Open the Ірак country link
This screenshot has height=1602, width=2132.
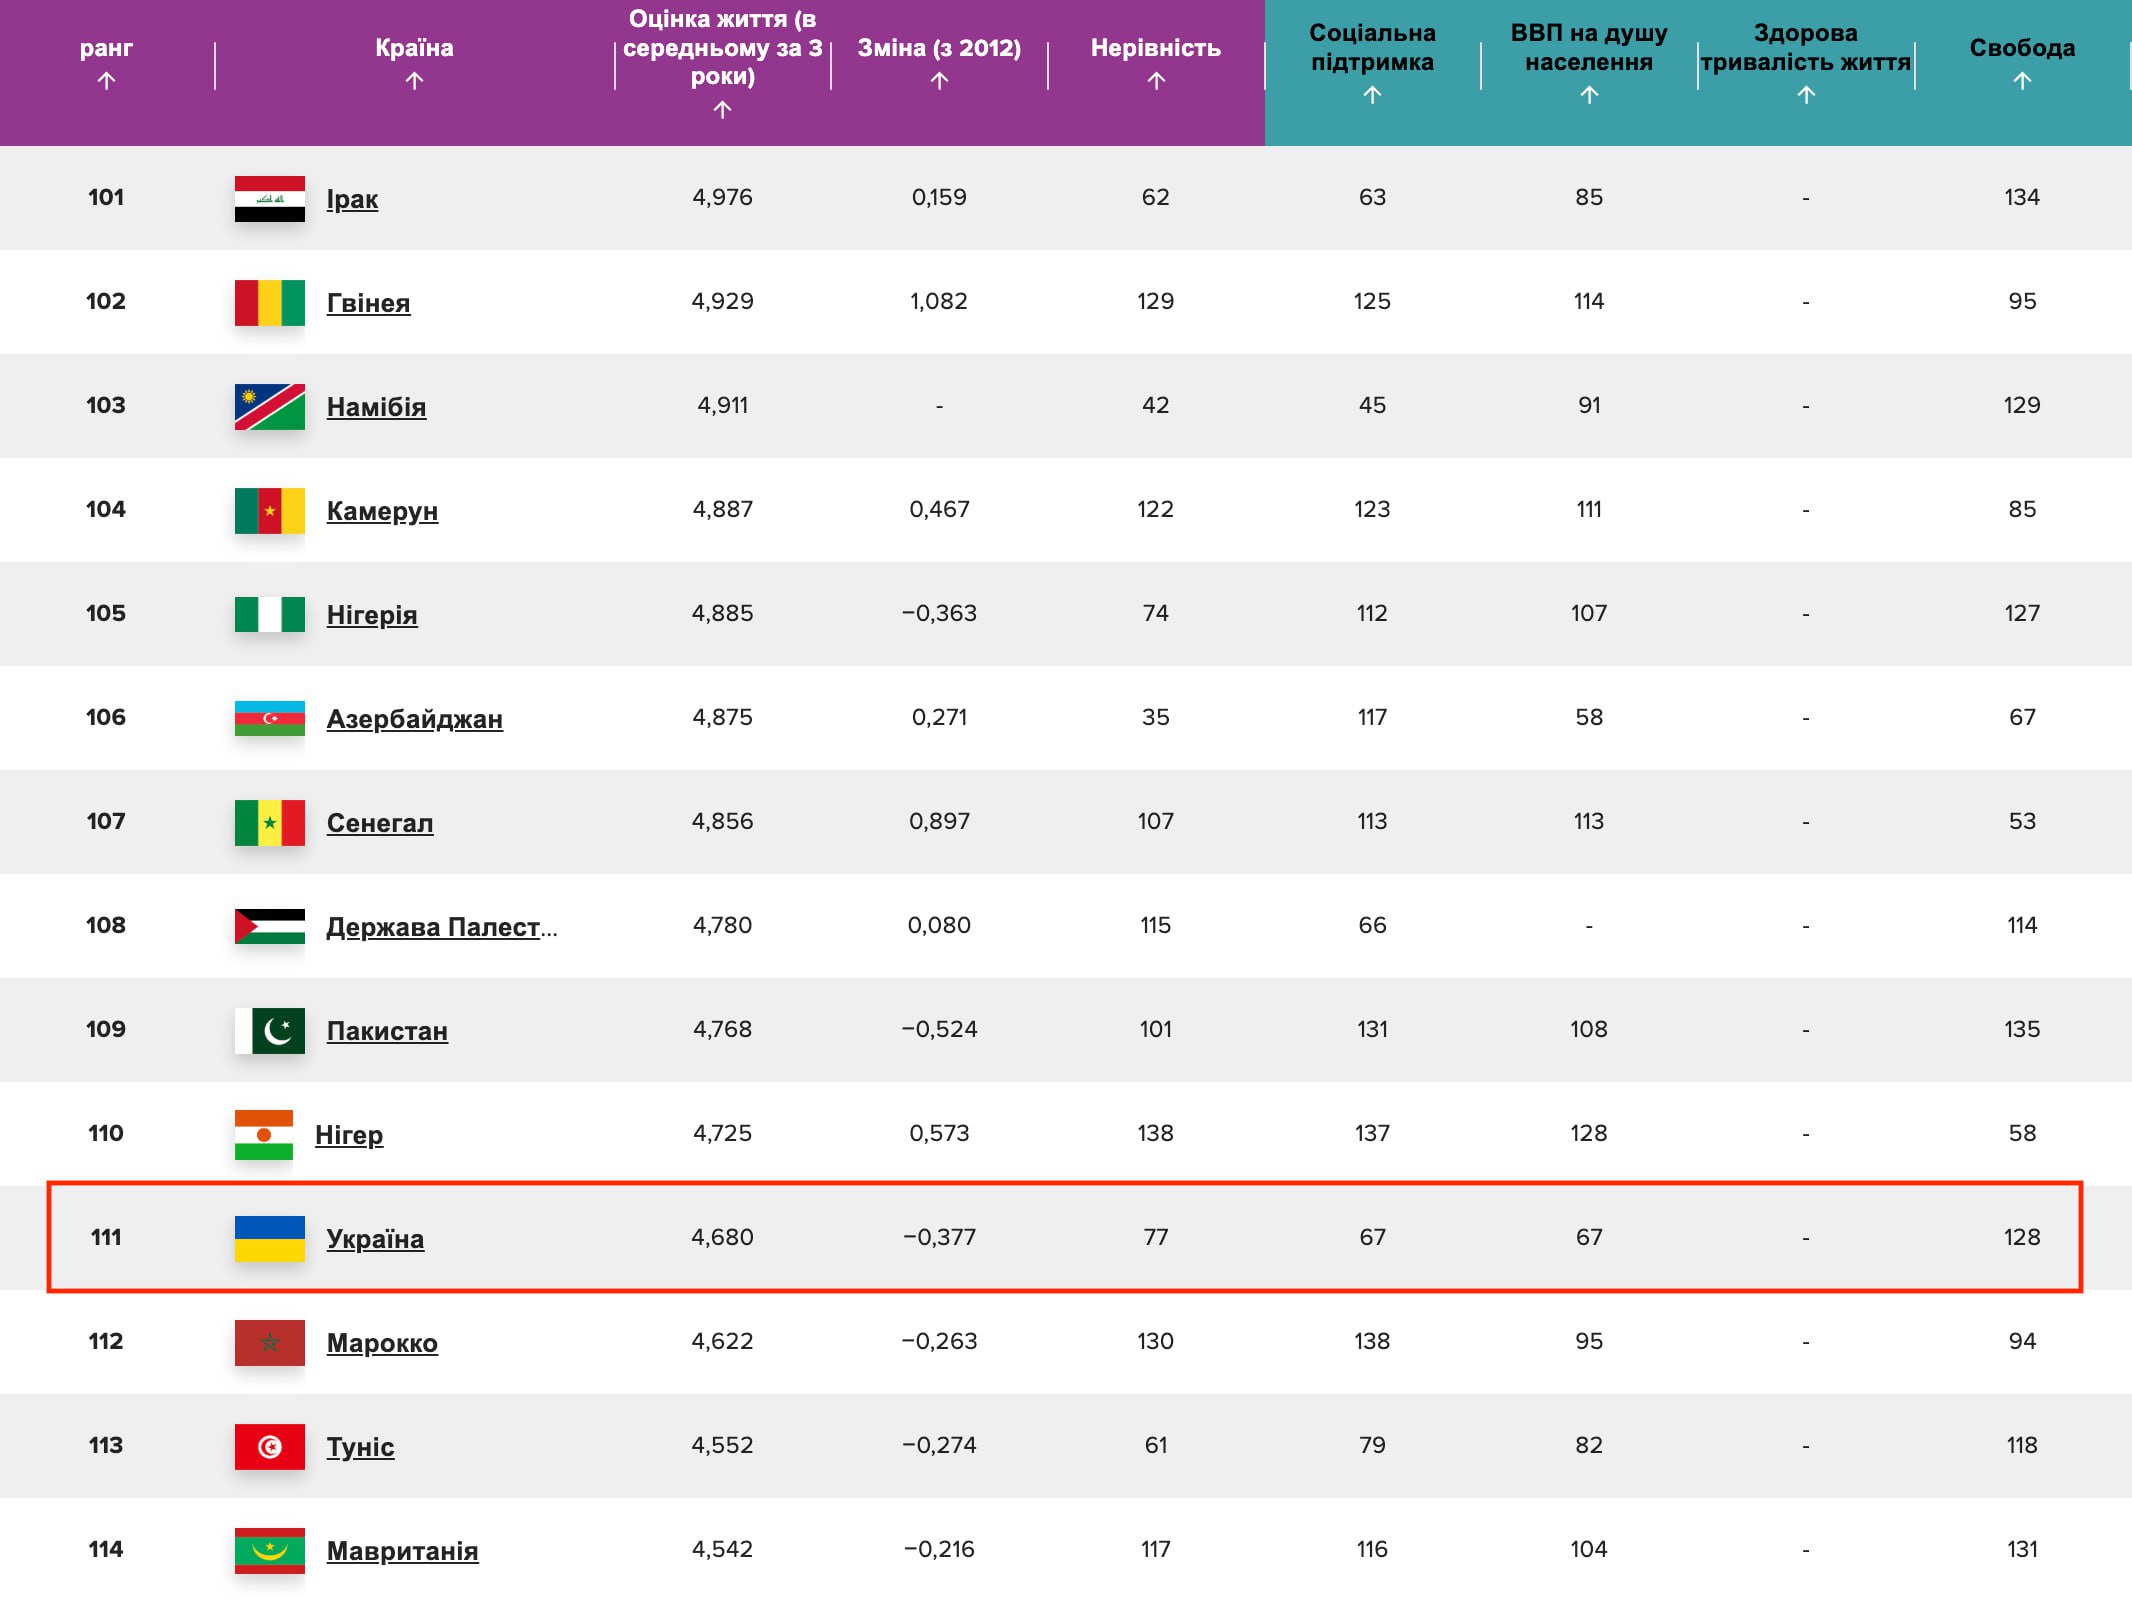352,199
